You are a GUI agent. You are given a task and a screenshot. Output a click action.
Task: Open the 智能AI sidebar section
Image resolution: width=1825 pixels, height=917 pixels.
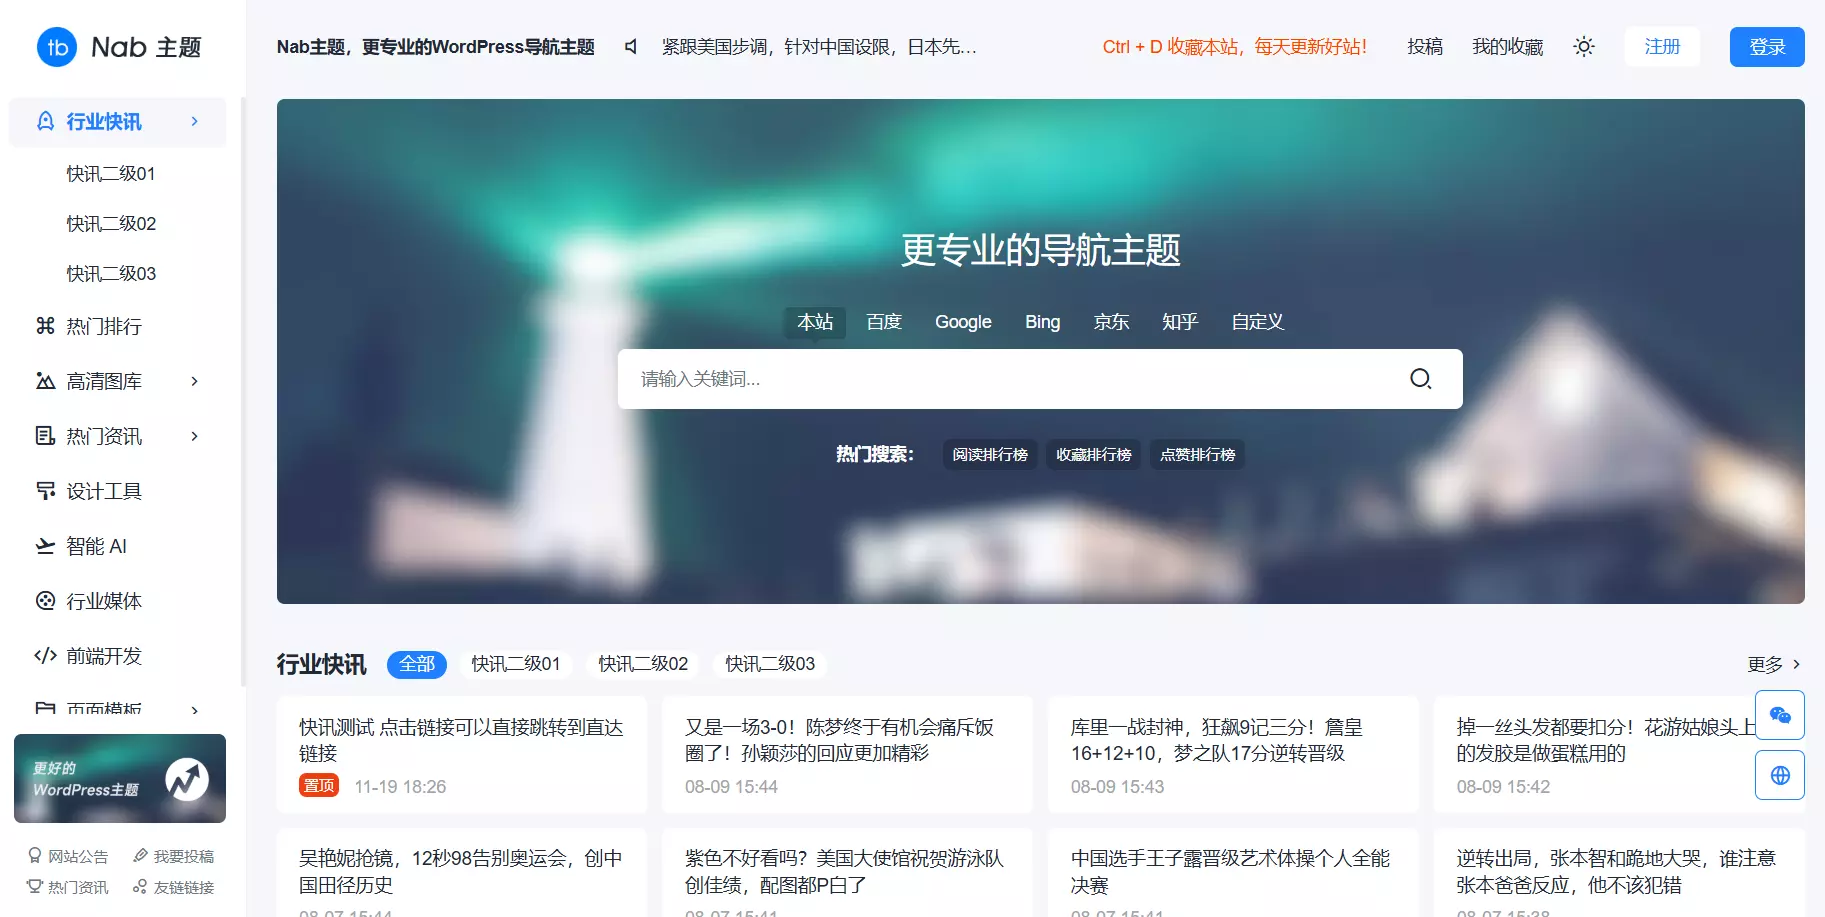(x=97, y=546)
